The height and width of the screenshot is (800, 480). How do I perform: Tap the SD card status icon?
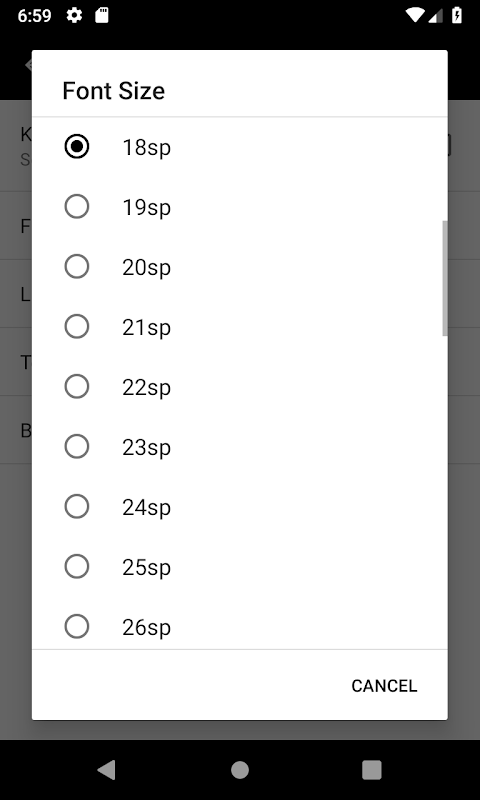coord(102,15)
